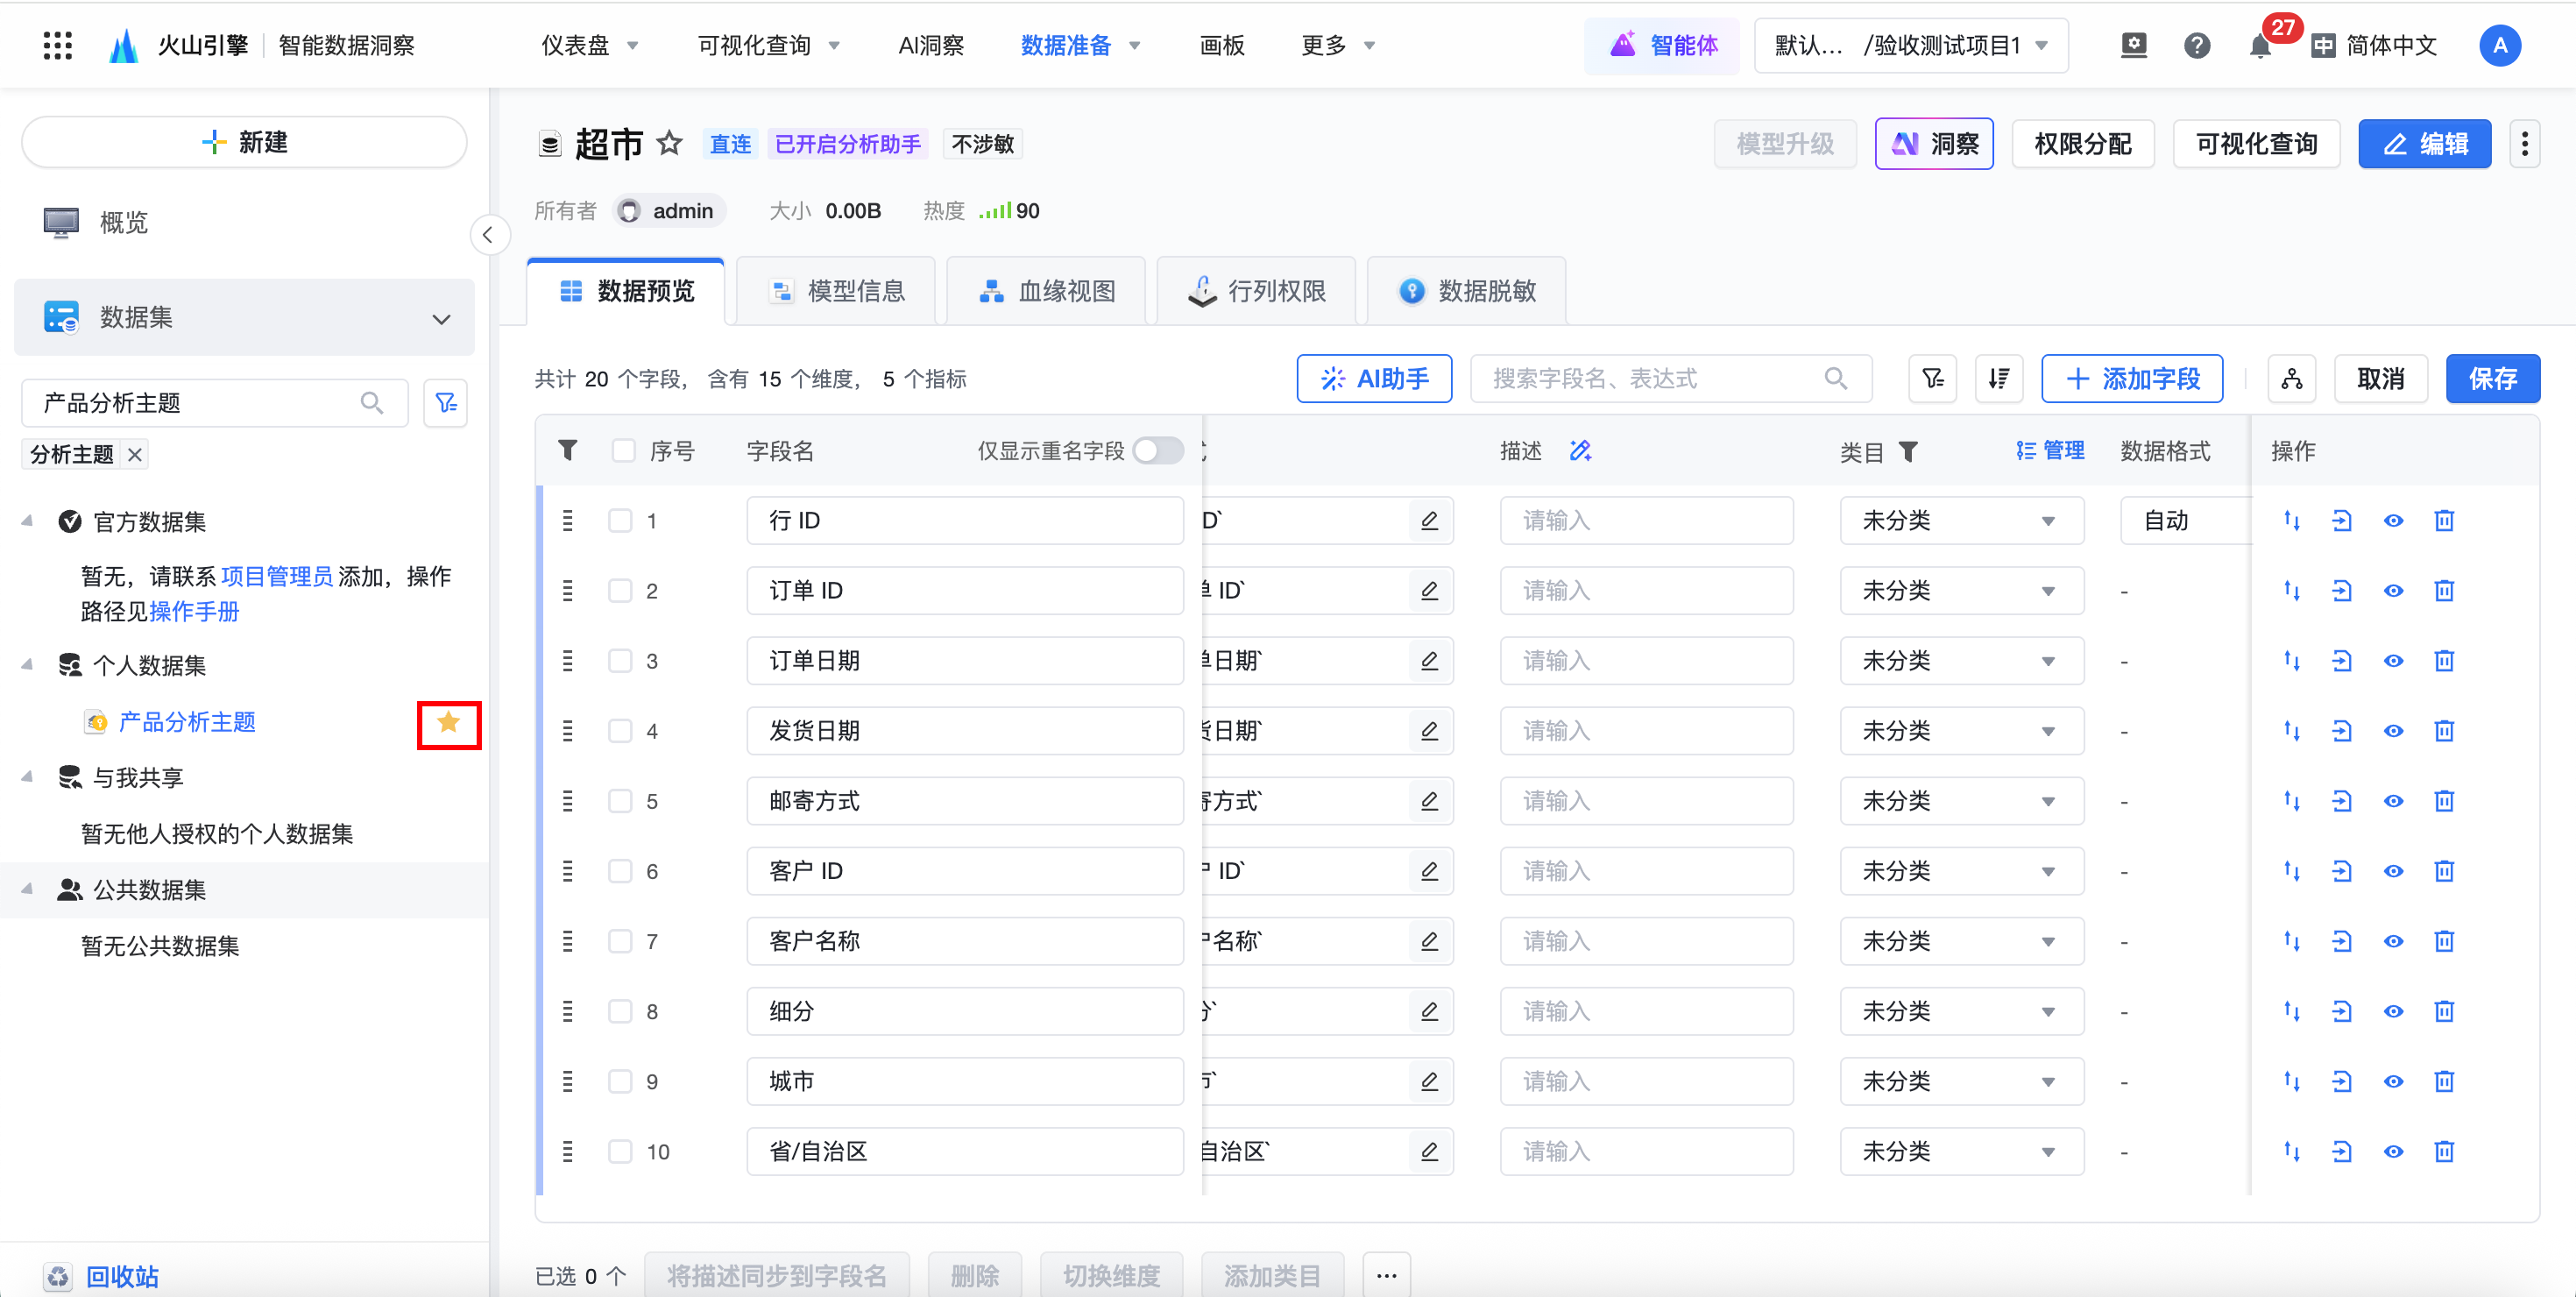This screenshot has width=2576, height=1297.
Task: Check the checkbox for row 3 订单日期
Action: click(621, 661)
